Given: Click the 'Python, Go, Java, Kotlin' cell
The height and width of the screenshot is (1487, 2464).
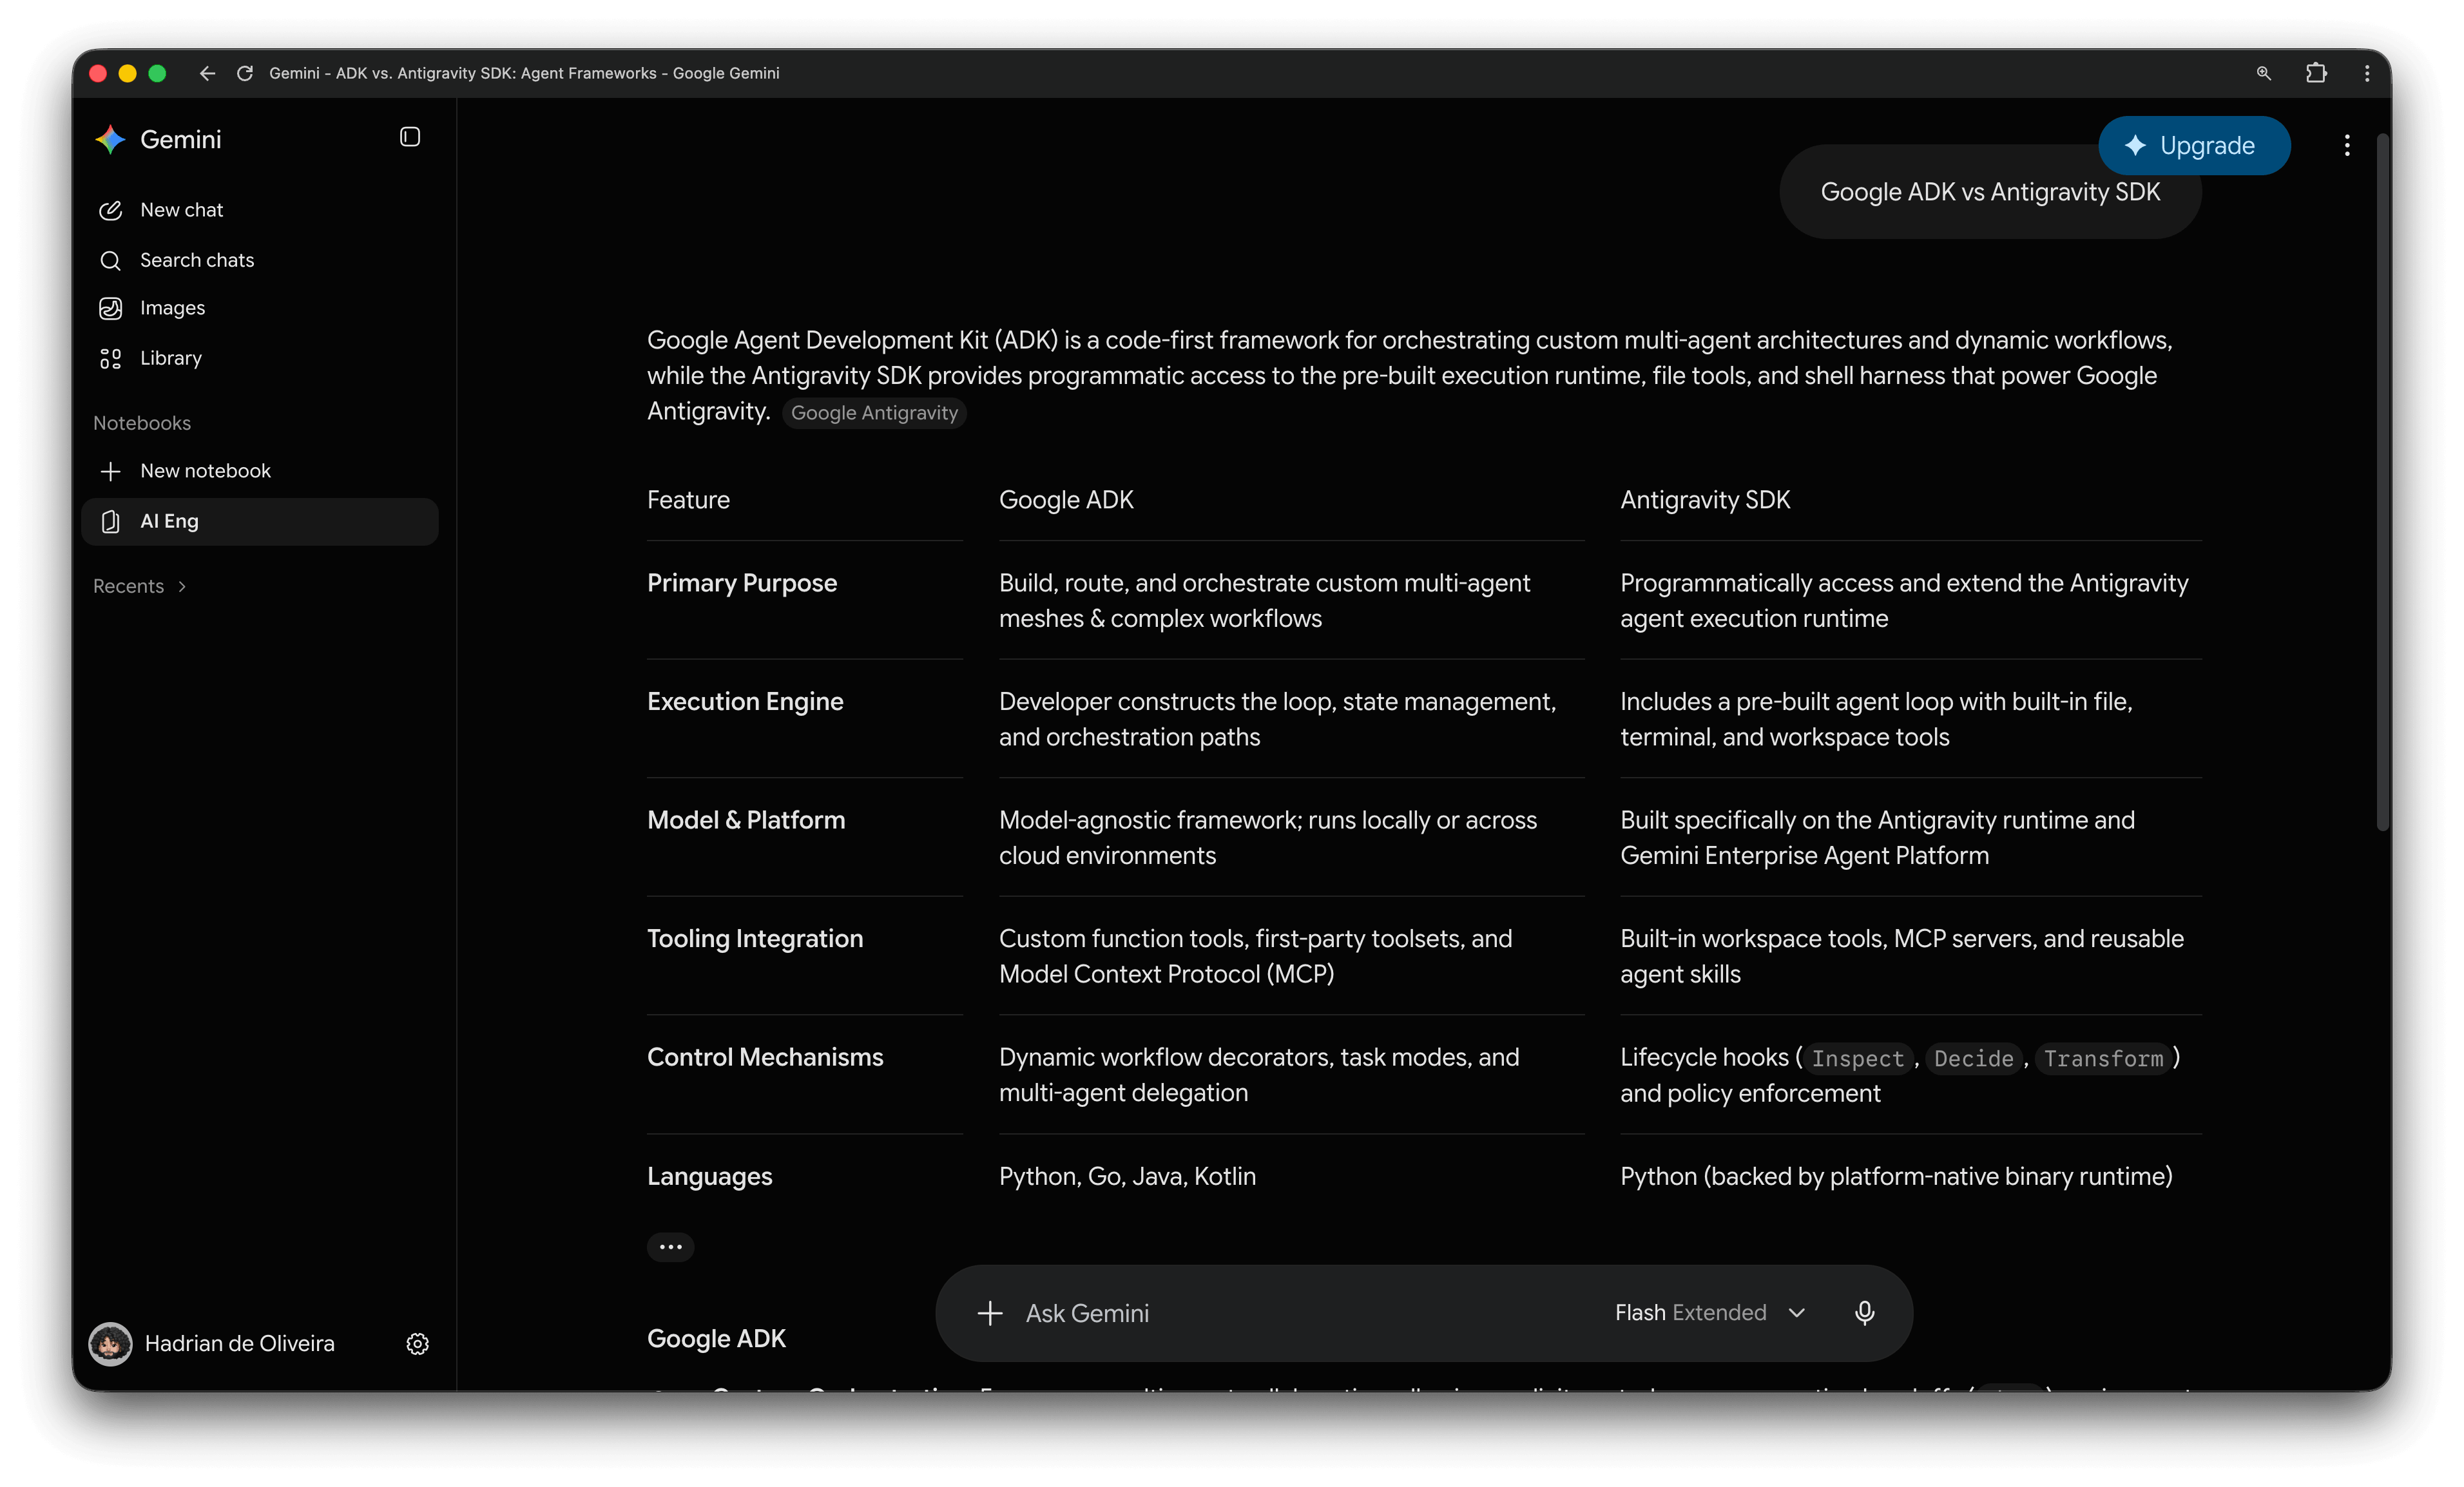Looking at the screenshot, I should click(x=1127, y=1176).
